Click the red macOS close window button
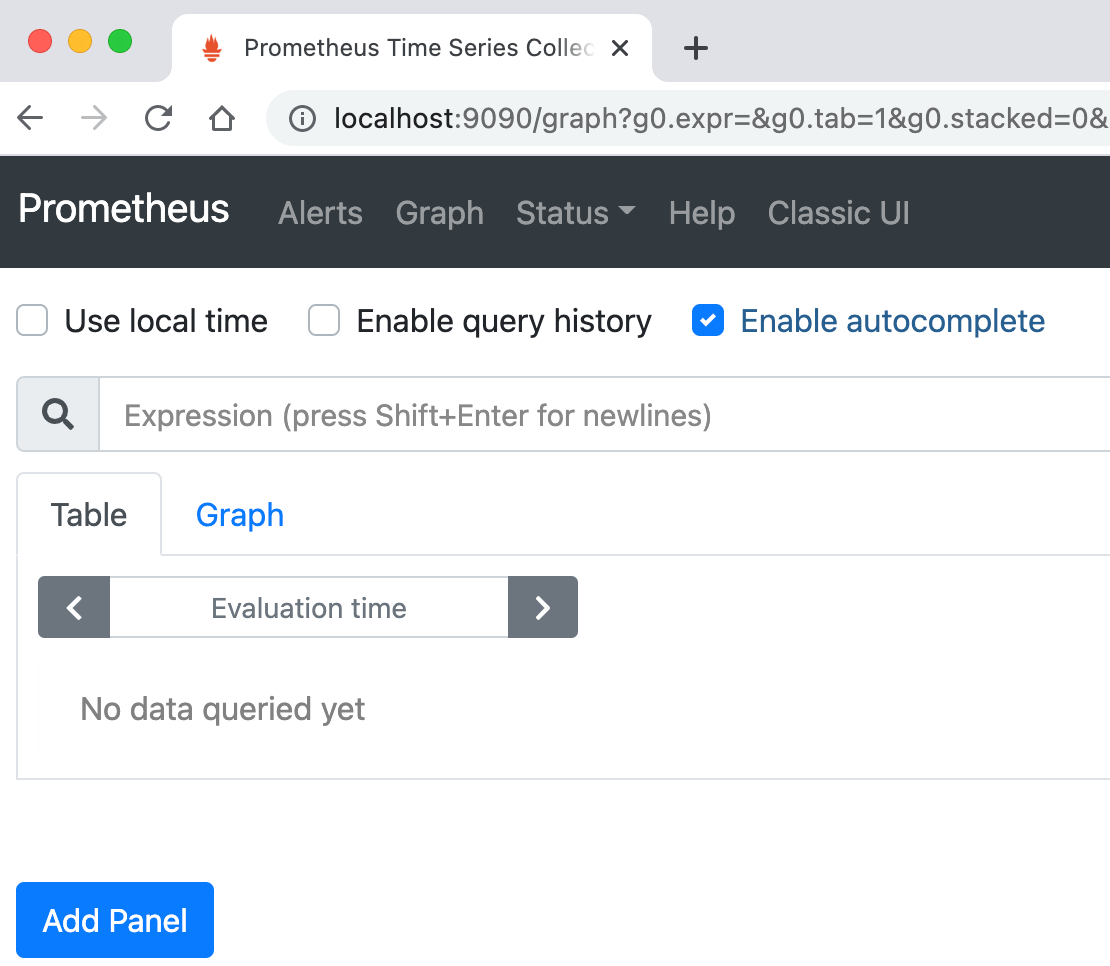This screenshot has height=966, width=1110. click(40, 41)
